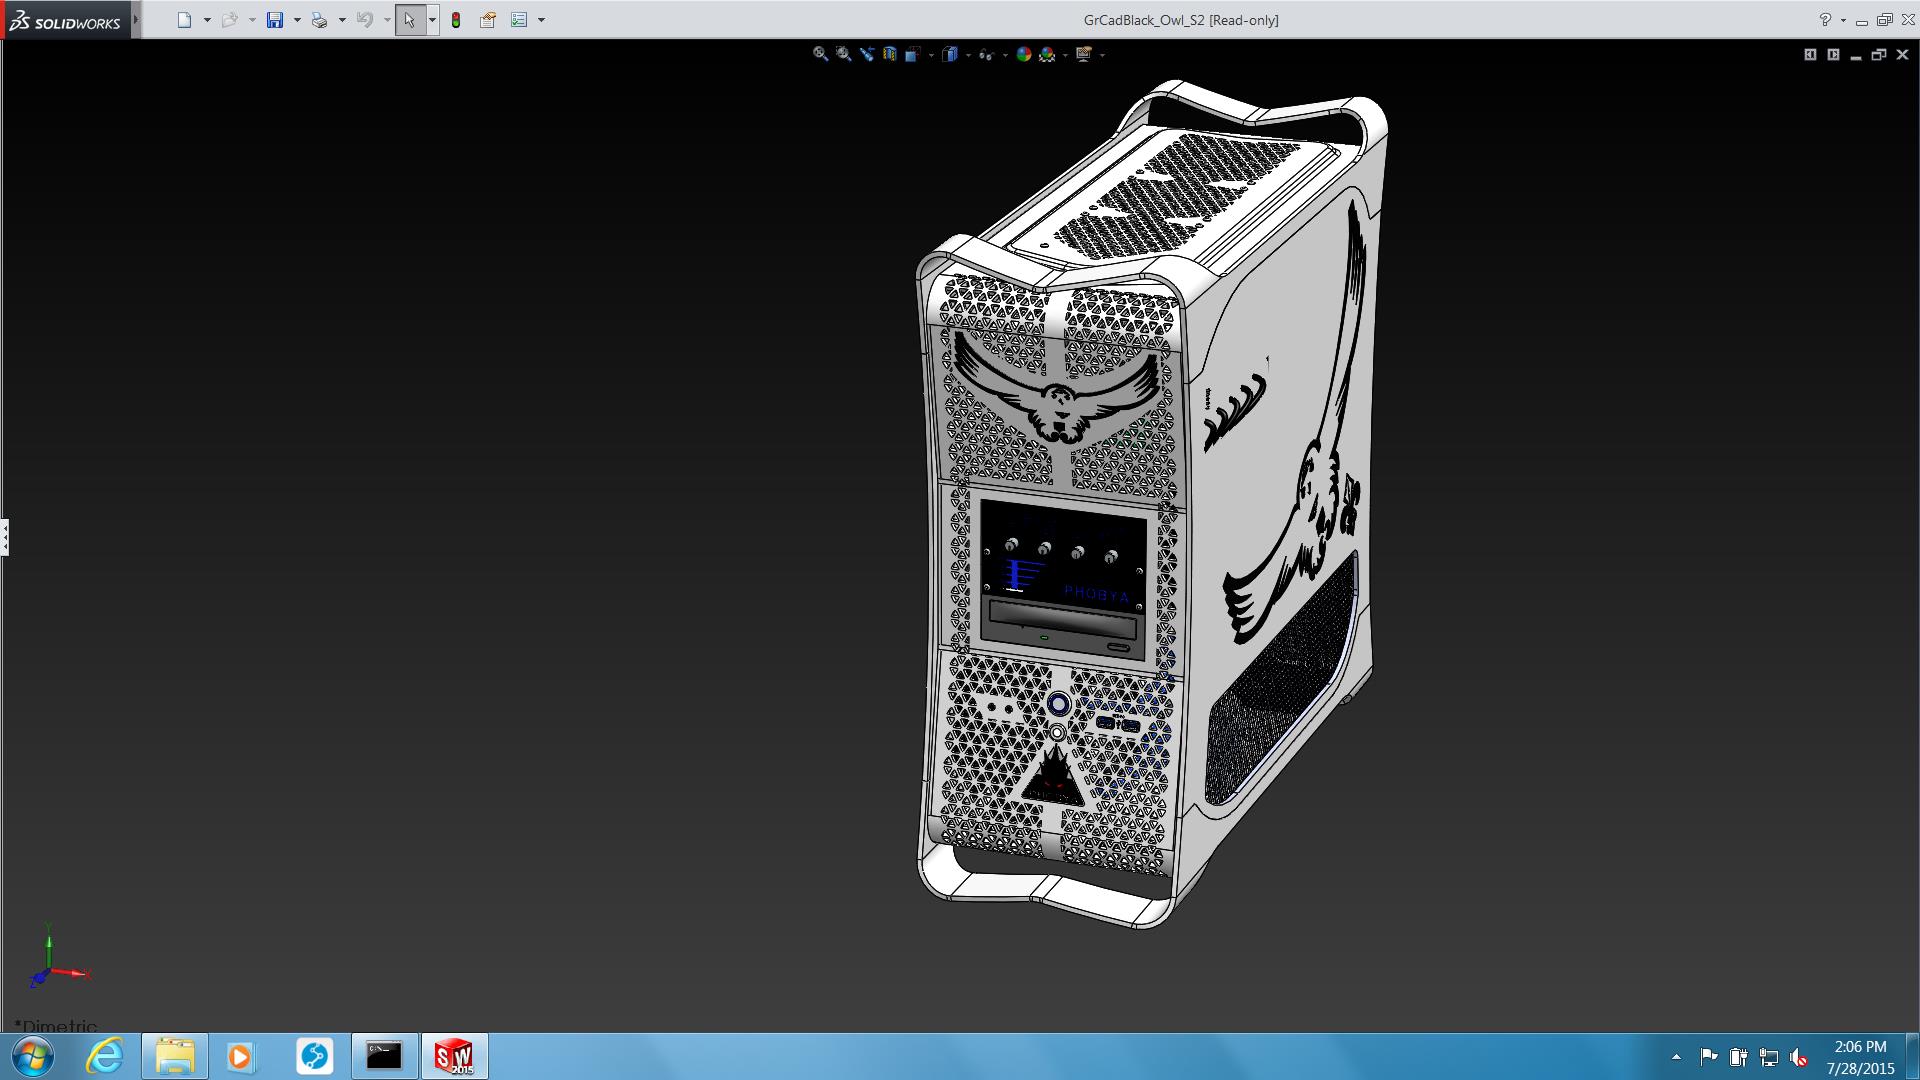Expand the View Orientation dropdown

931,55
